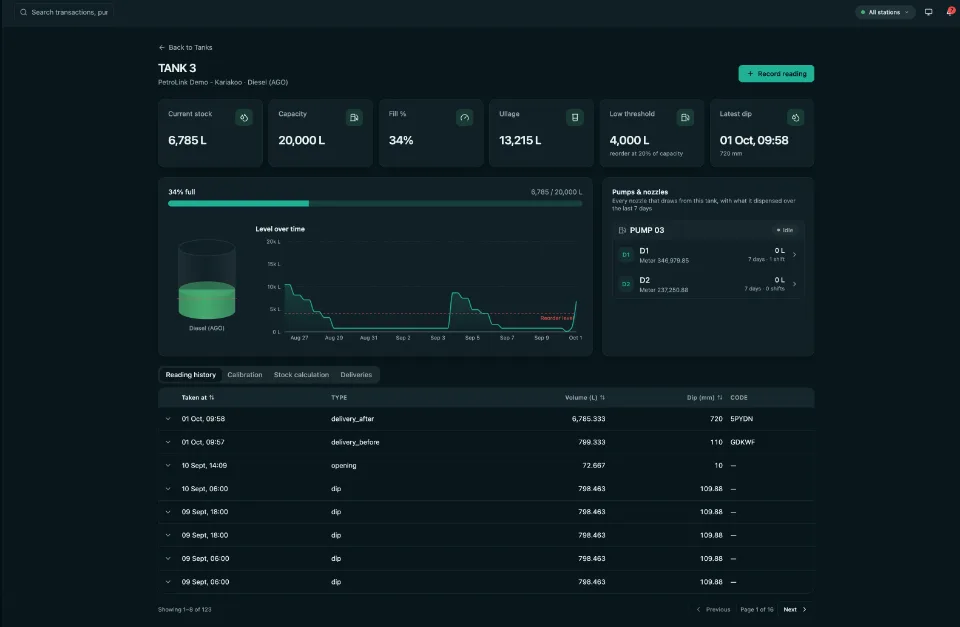The image size is (960, 627).
Task: Click the Current stock card icon
Action: point(244,118)
